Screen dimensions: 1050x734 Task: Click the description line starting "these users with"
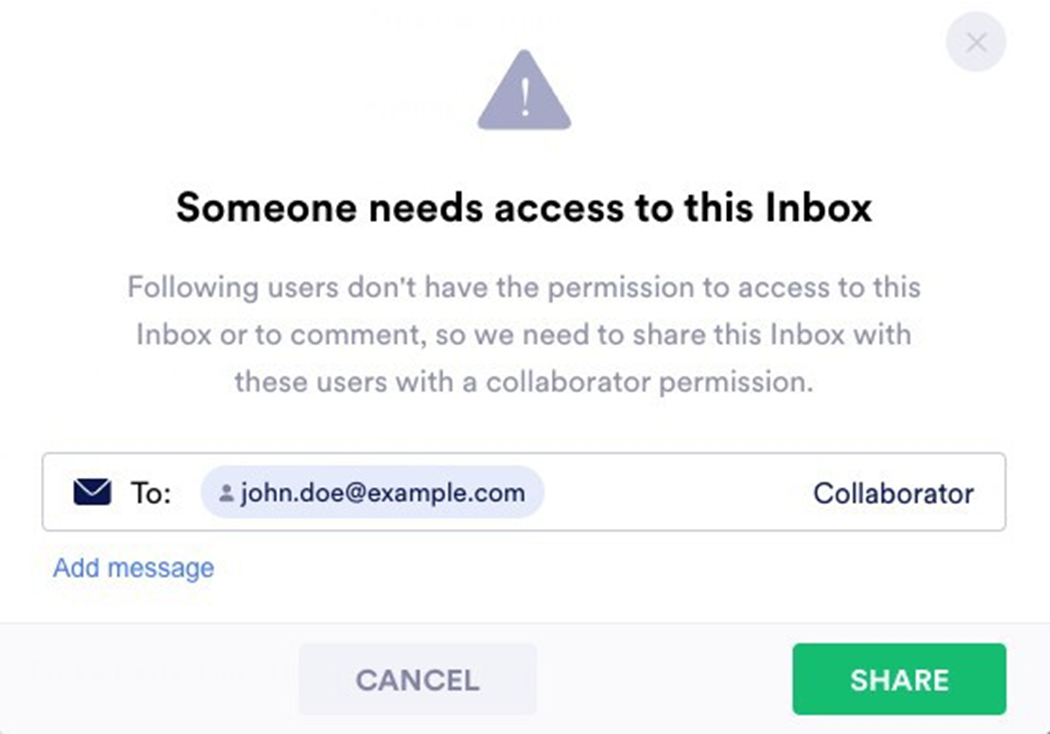pos(524,381)
